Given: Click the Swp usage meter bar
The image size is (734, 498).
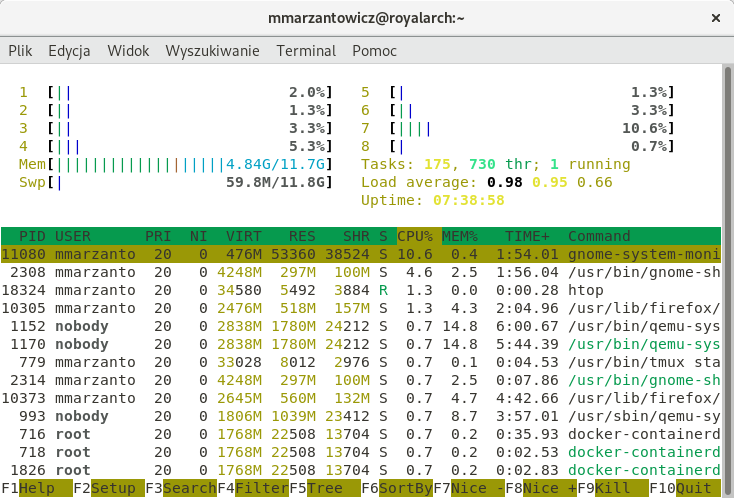Looking at the screenshot, I should click(176, 182).
